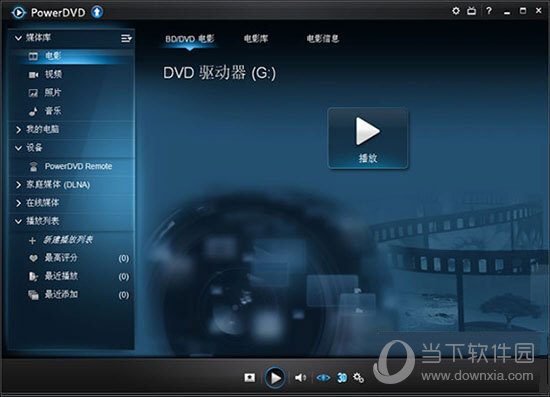550x397 pixels.
Task: Expand 家庭媒体 (DLNA) section
Action: [18, 185]
